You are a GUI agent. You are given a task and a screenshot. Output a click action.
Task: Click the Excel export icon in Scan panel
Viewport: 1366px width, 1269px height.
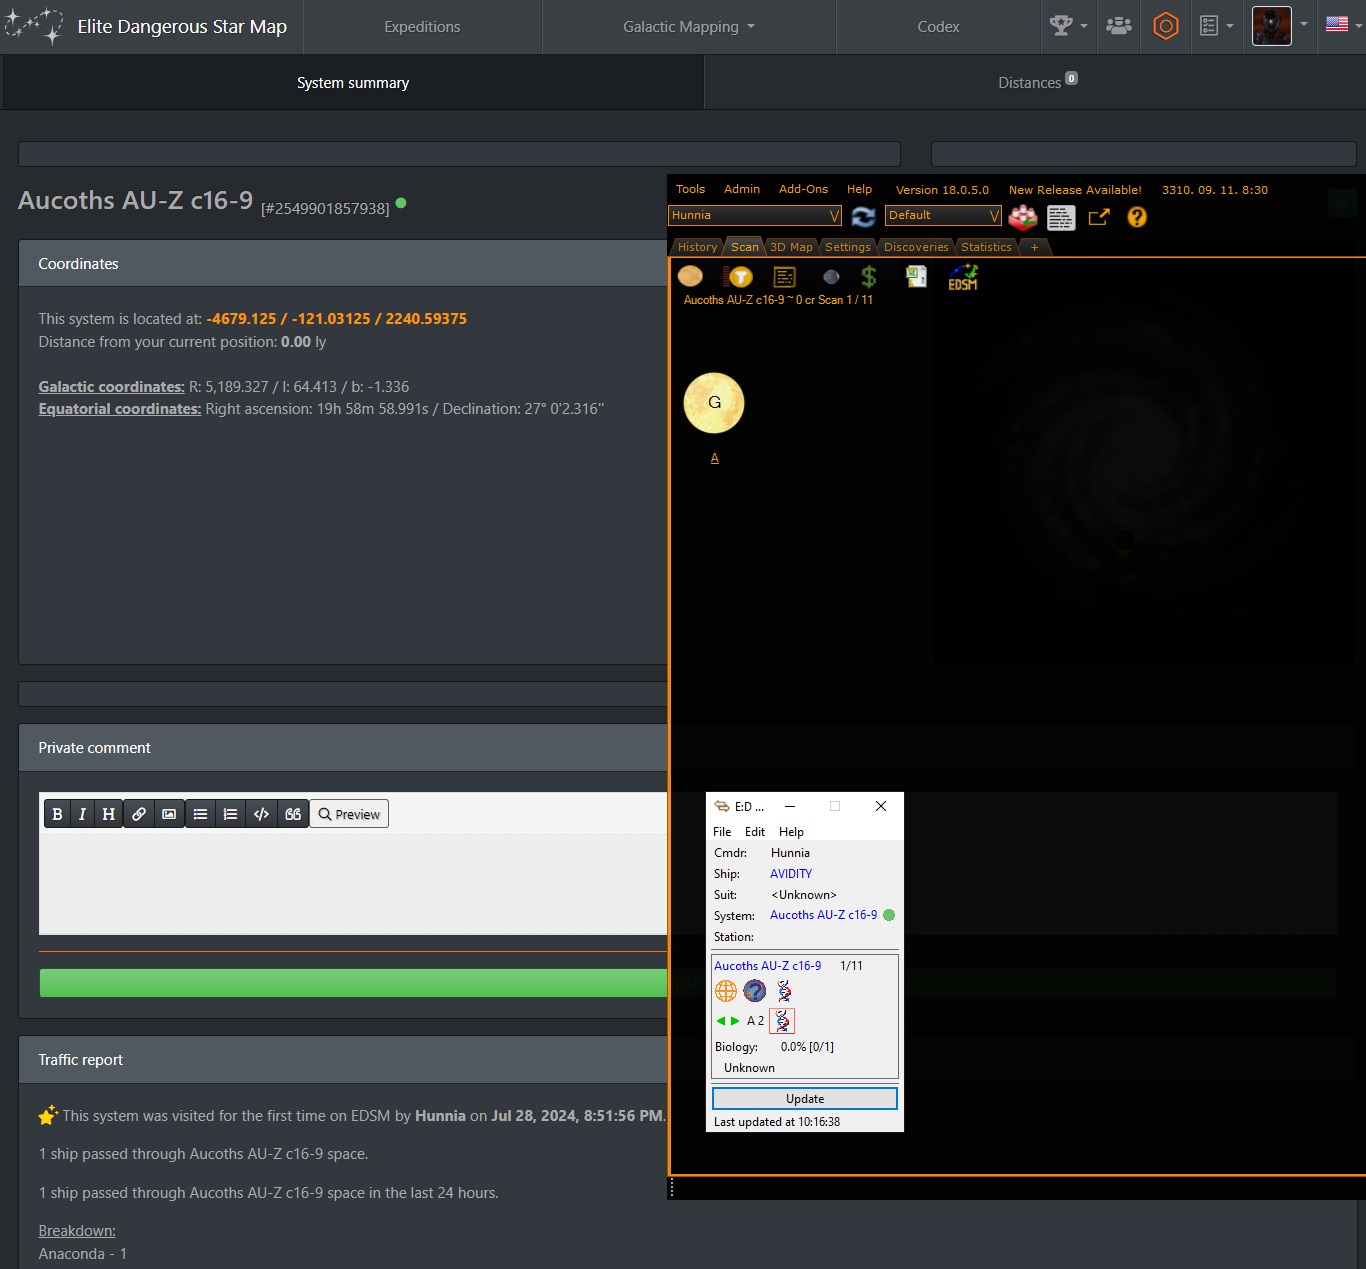(x=916, y=276)
